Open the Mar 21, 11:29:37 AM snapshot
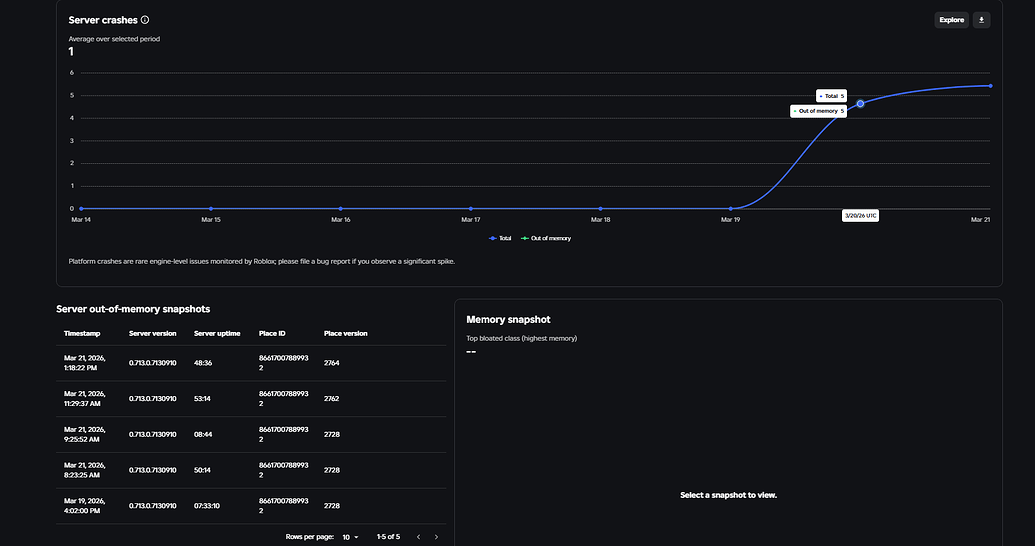 (x=251, y=399)
